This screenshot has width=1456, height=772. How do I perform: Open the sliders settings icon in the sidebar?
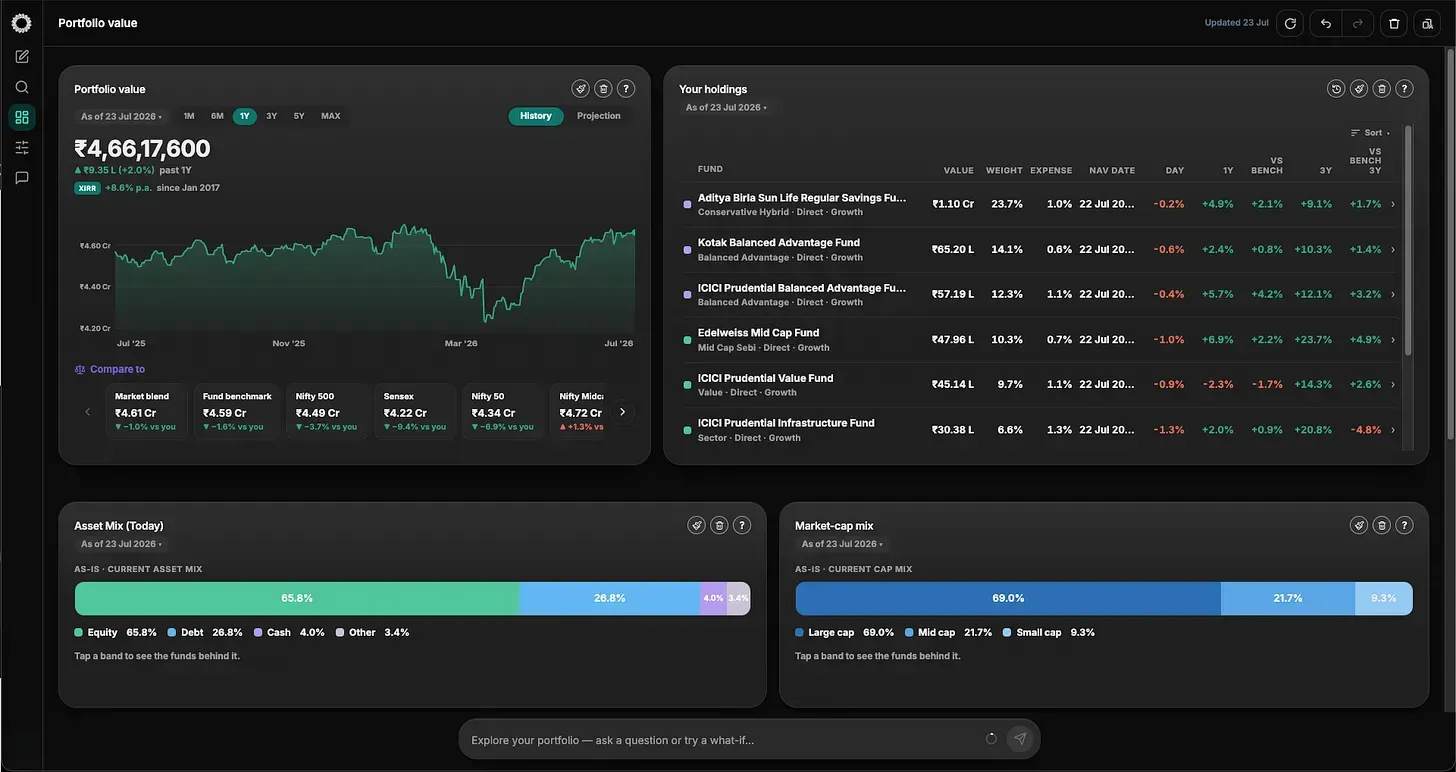coord(22,148)
